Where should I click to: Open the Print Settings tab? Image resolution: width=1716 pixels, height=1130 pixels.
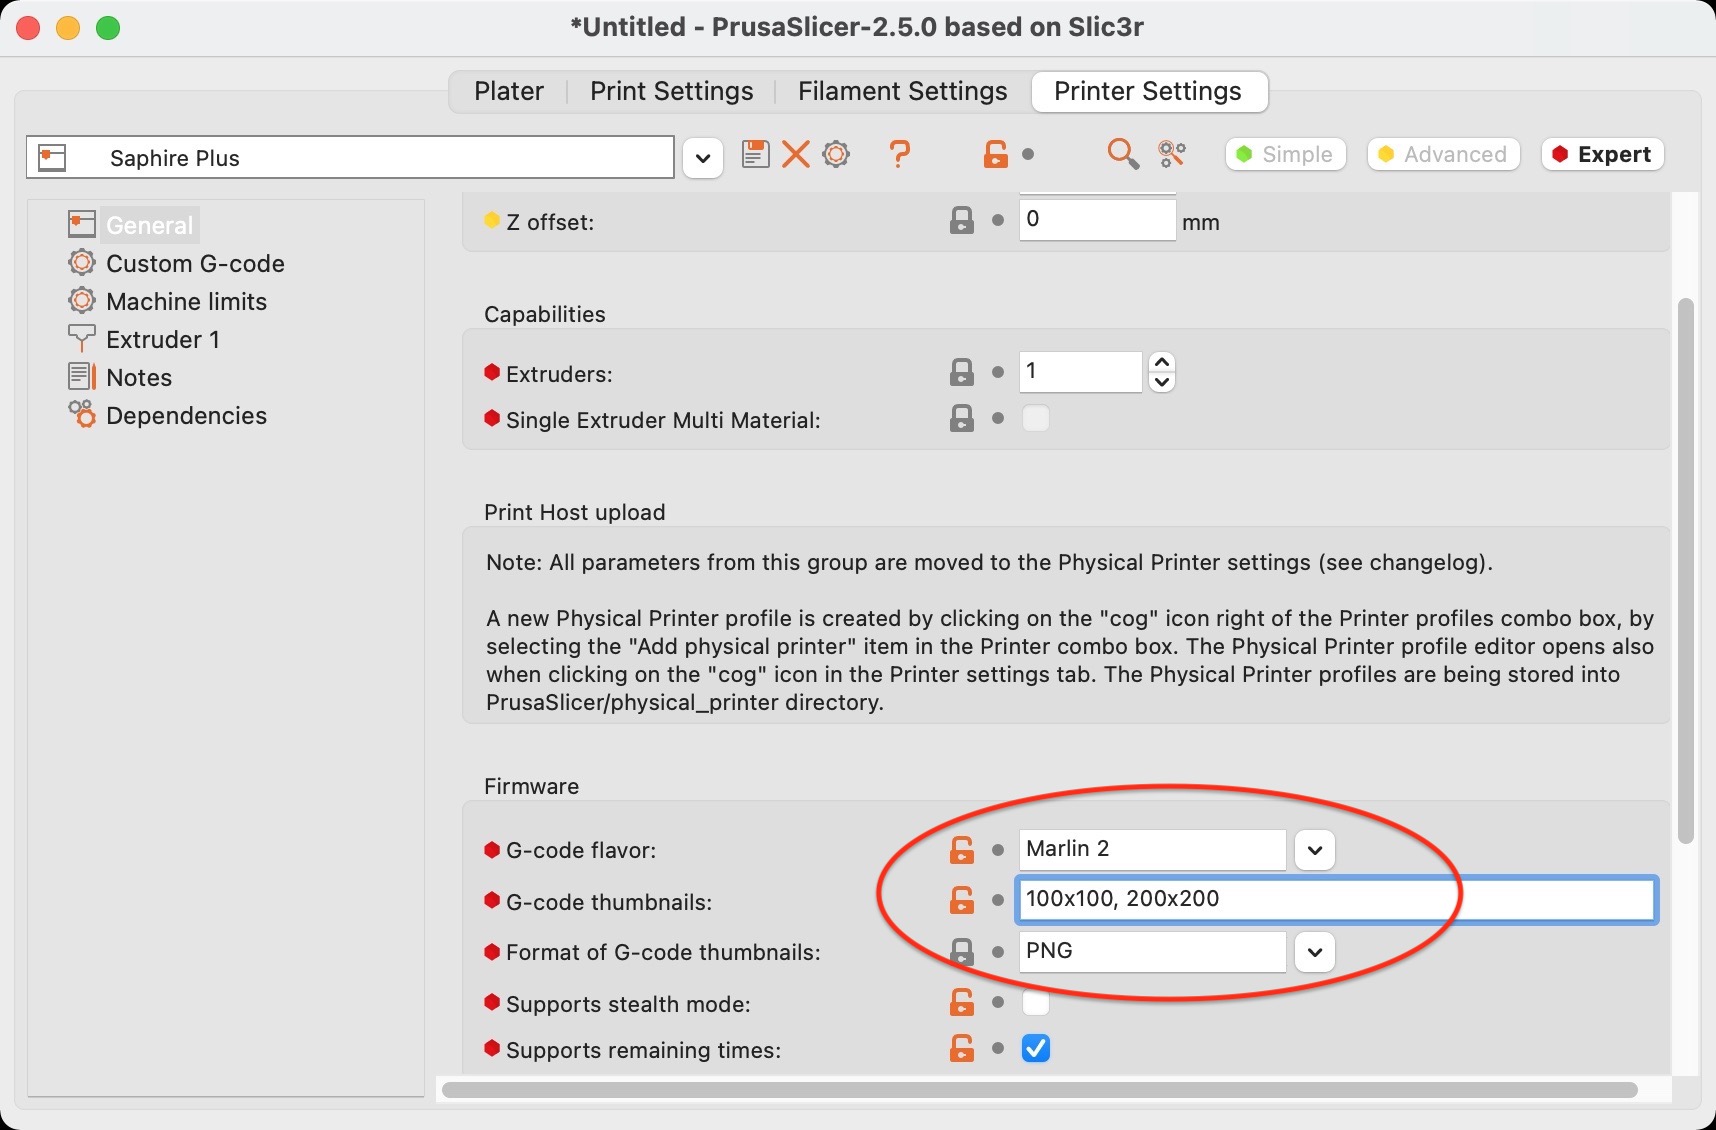pyautogui.click(x=671, y=91)
